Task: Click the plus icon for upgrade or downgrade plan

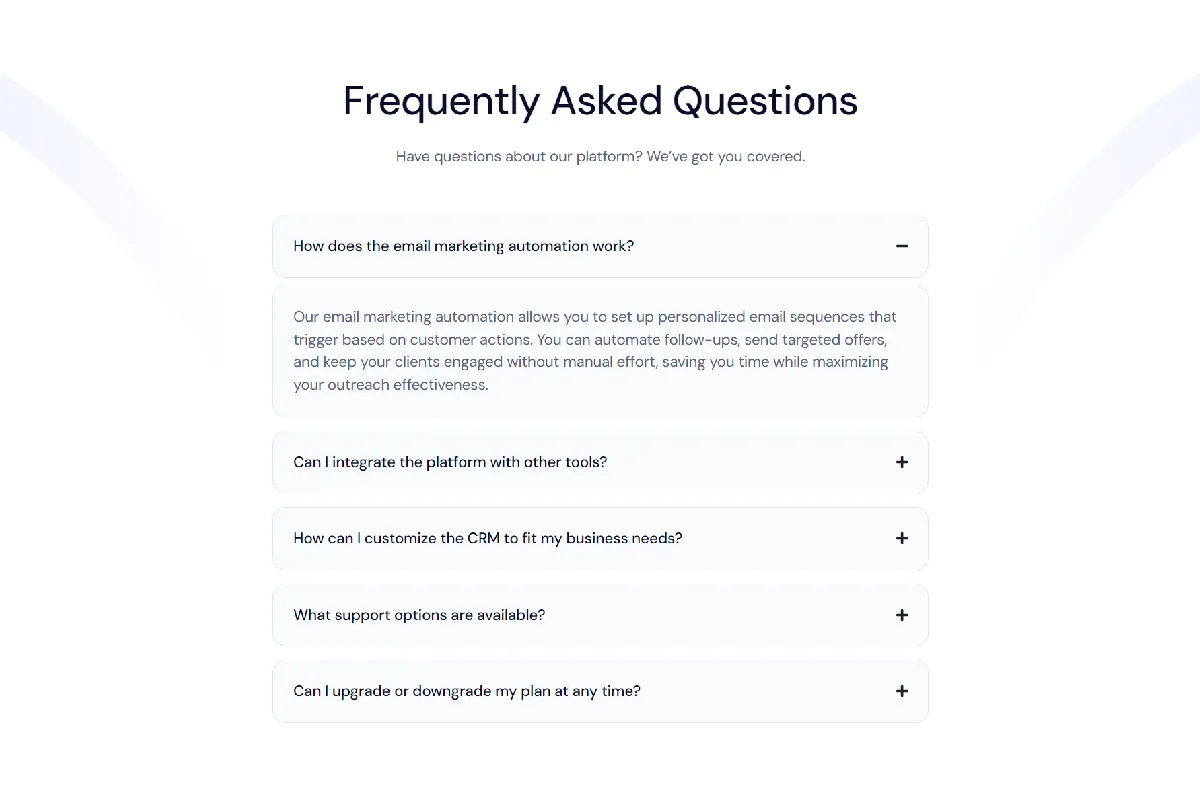Action: pyautogui.click(x=902, y=691)
